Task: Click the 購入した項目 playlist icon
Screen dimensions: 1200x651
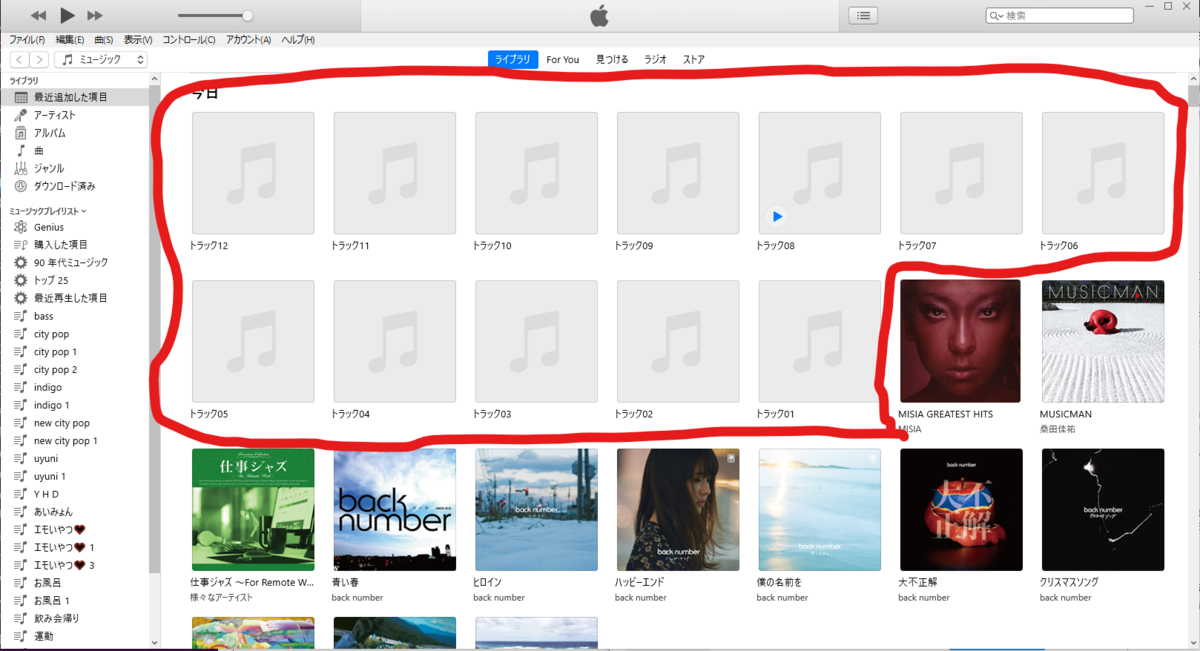Action: click(21, 245)
